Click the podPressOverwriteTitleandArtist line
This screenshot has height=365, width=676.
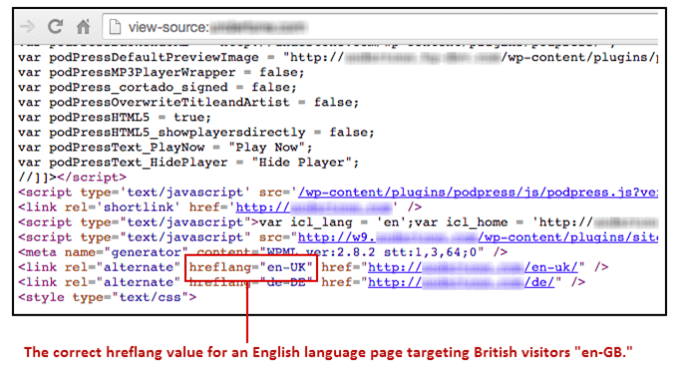[188, 102]
